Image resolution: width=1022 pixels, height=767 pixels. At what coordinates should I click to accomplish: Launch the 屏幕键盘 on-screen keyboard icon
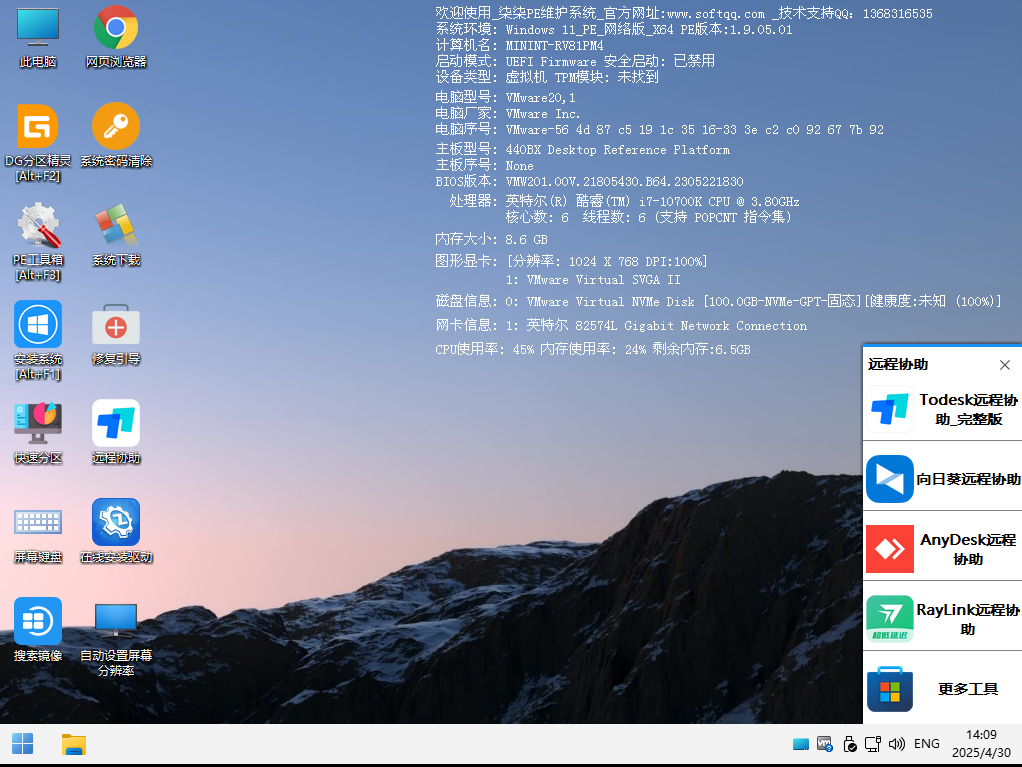[38, 523]
